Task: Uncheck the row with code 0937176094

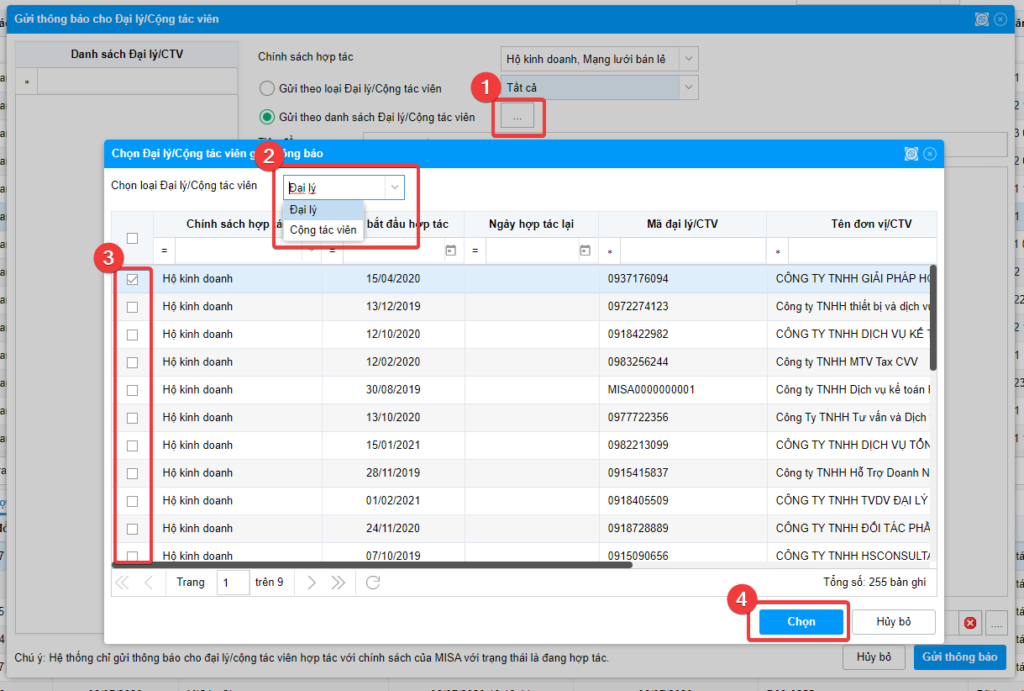Action: [x=133, y=281]
